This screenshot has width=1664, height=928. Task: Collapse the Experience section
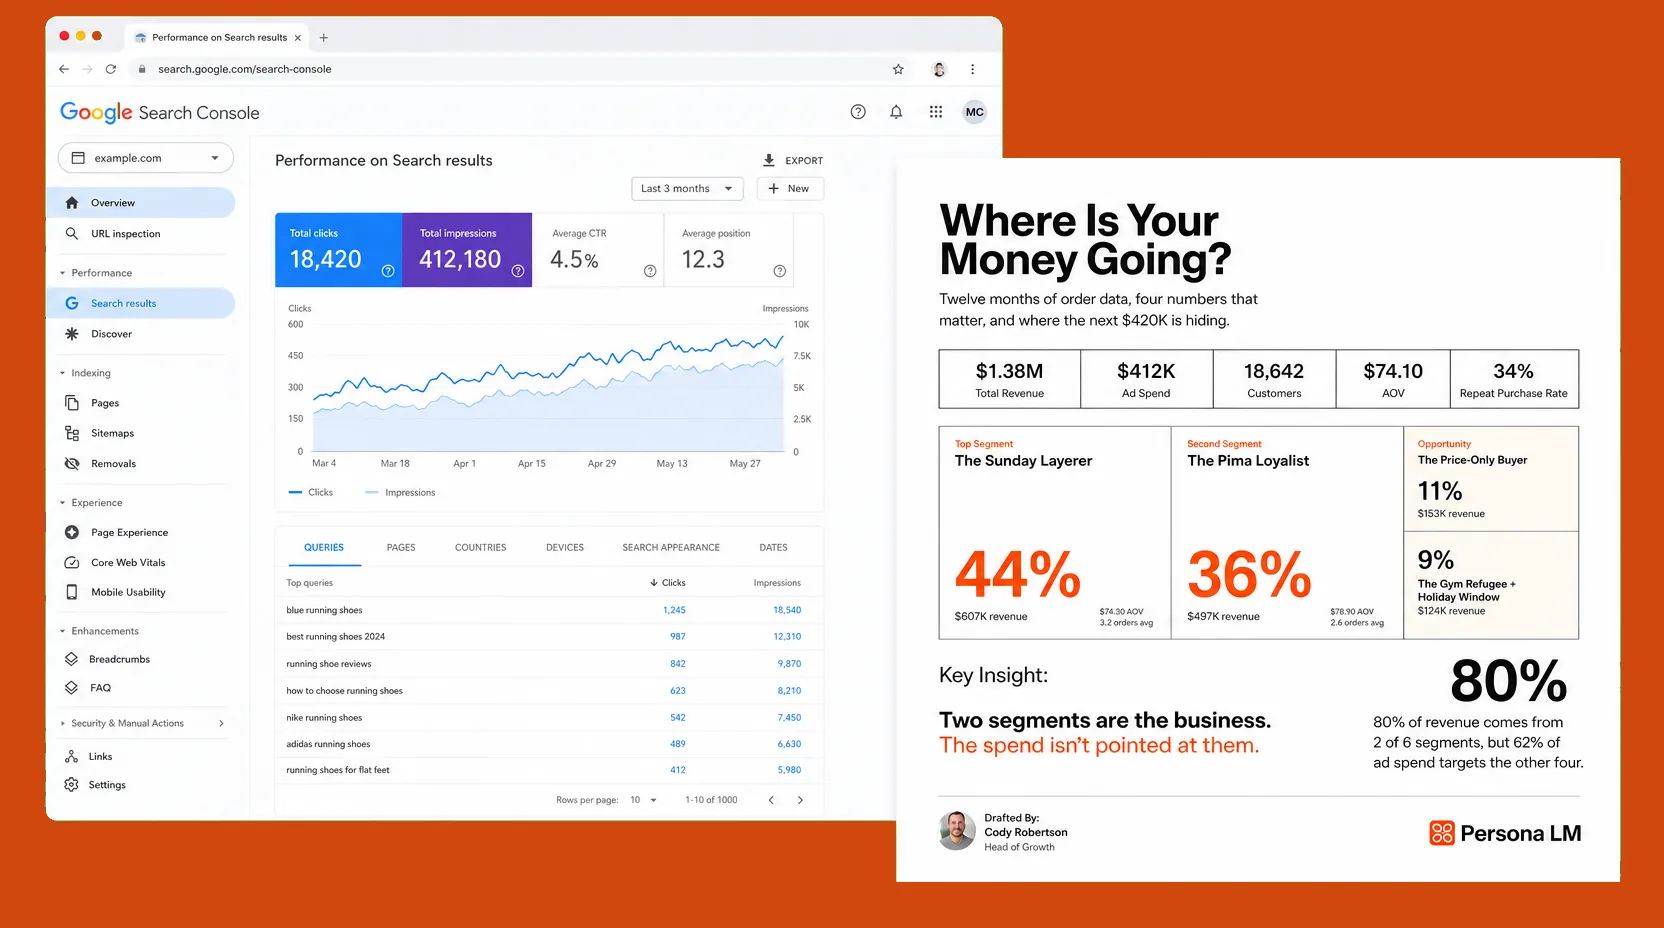click(63, 503)
